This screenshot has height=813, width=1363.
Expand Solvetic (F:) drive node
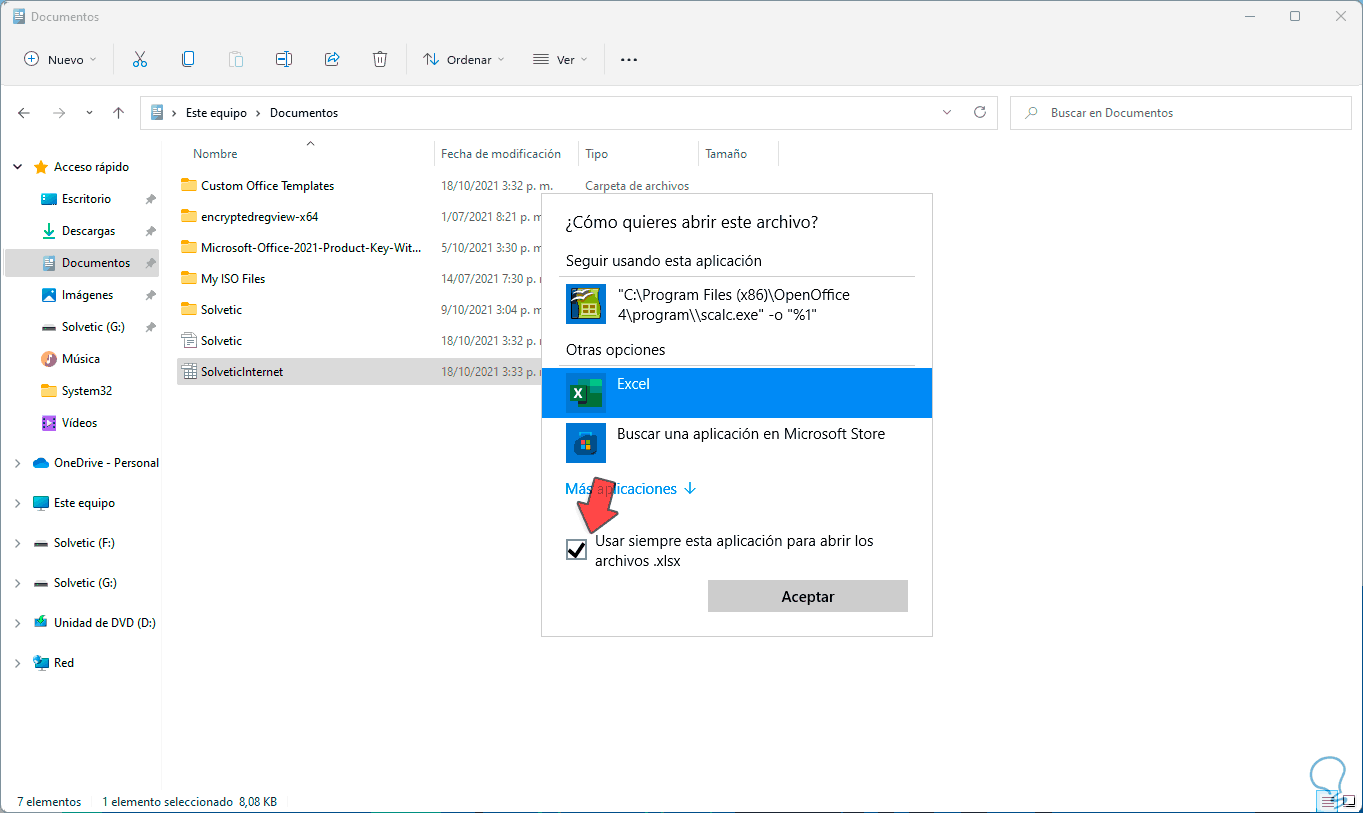(x=17, y=543)
